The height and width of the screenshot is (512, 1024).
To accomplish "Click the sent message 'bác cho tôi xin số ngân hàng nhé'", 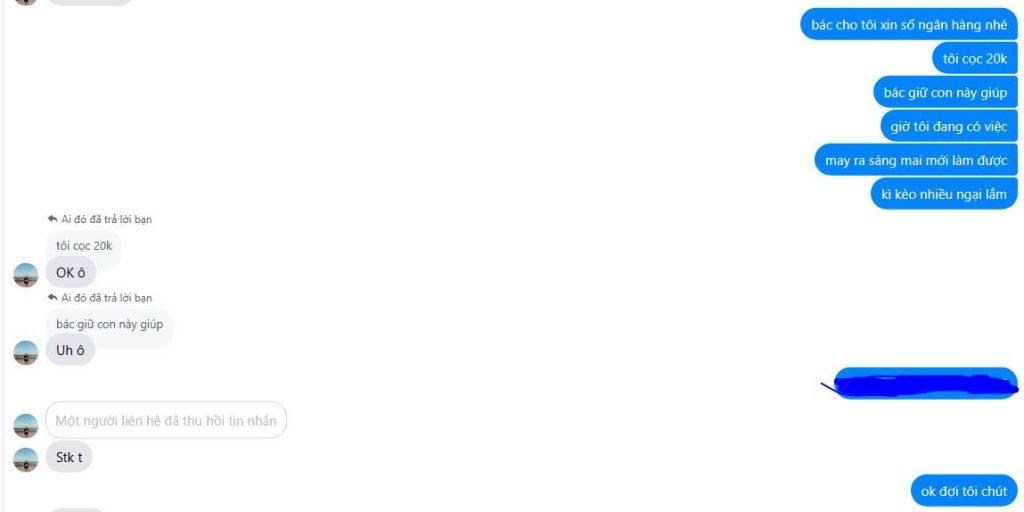I will pyautogui.click(x=909, y=24).
